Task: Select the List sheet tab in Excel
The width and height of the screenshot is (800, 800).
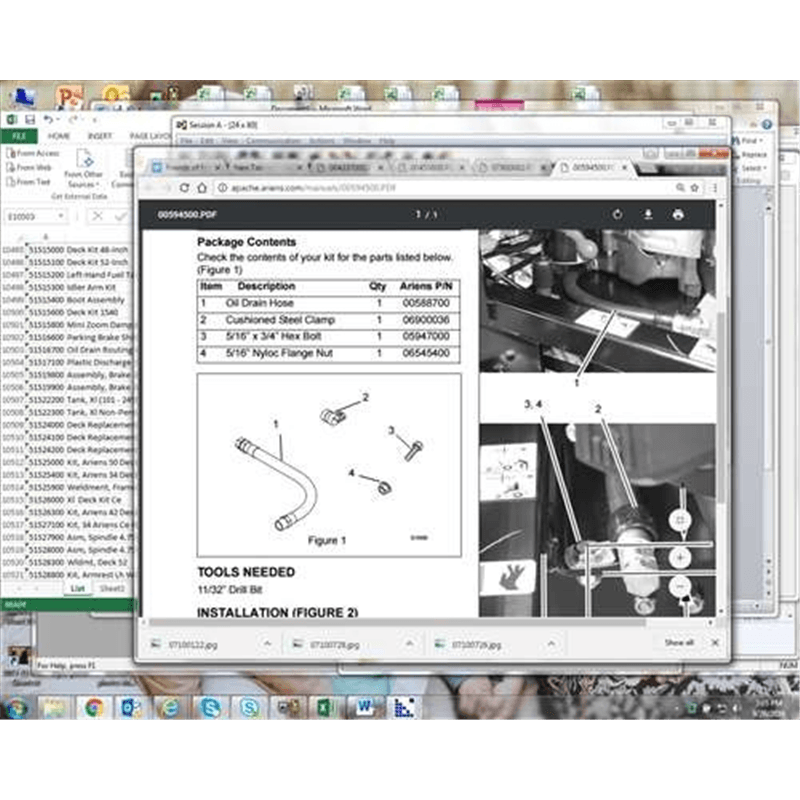Action: 78,588
